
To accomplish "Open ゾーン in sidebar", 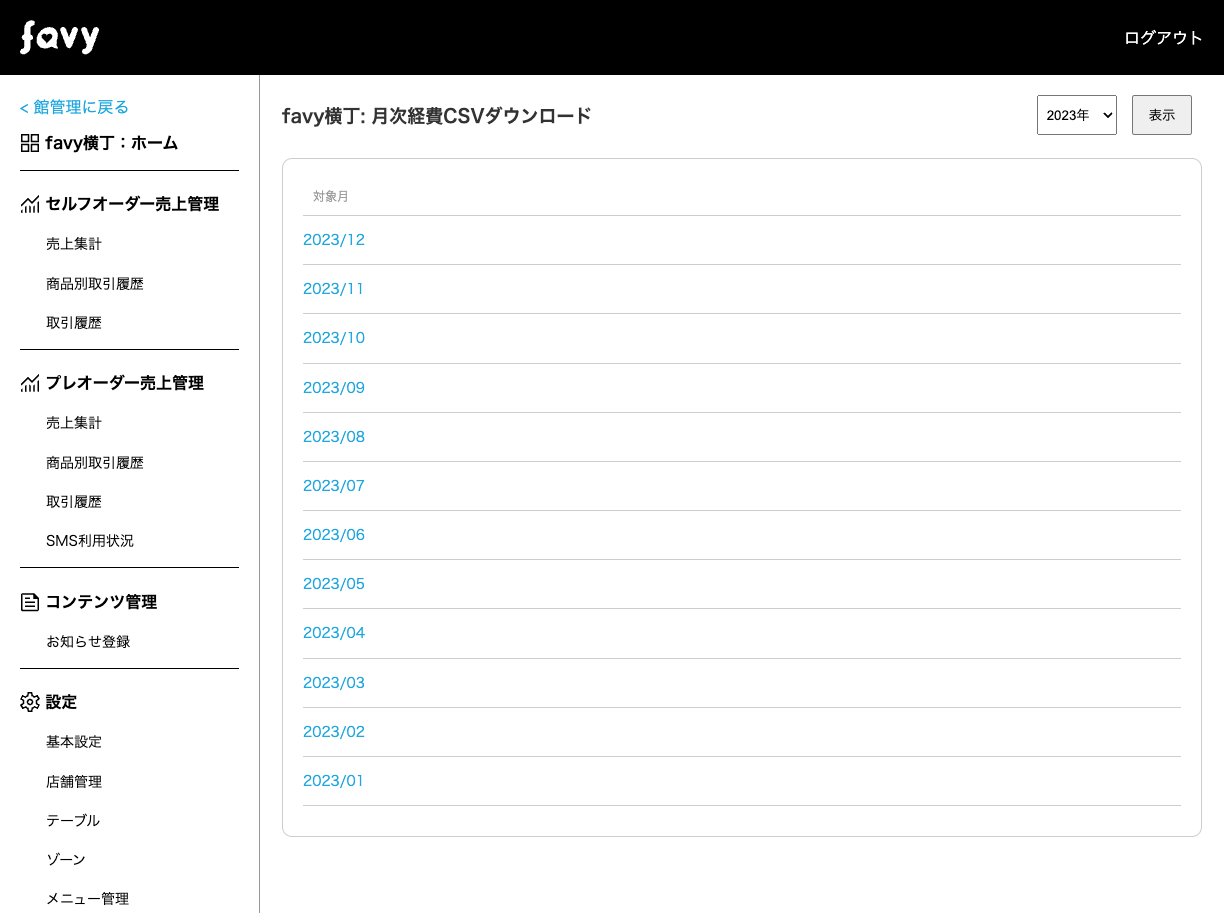I will click(66, 859).
